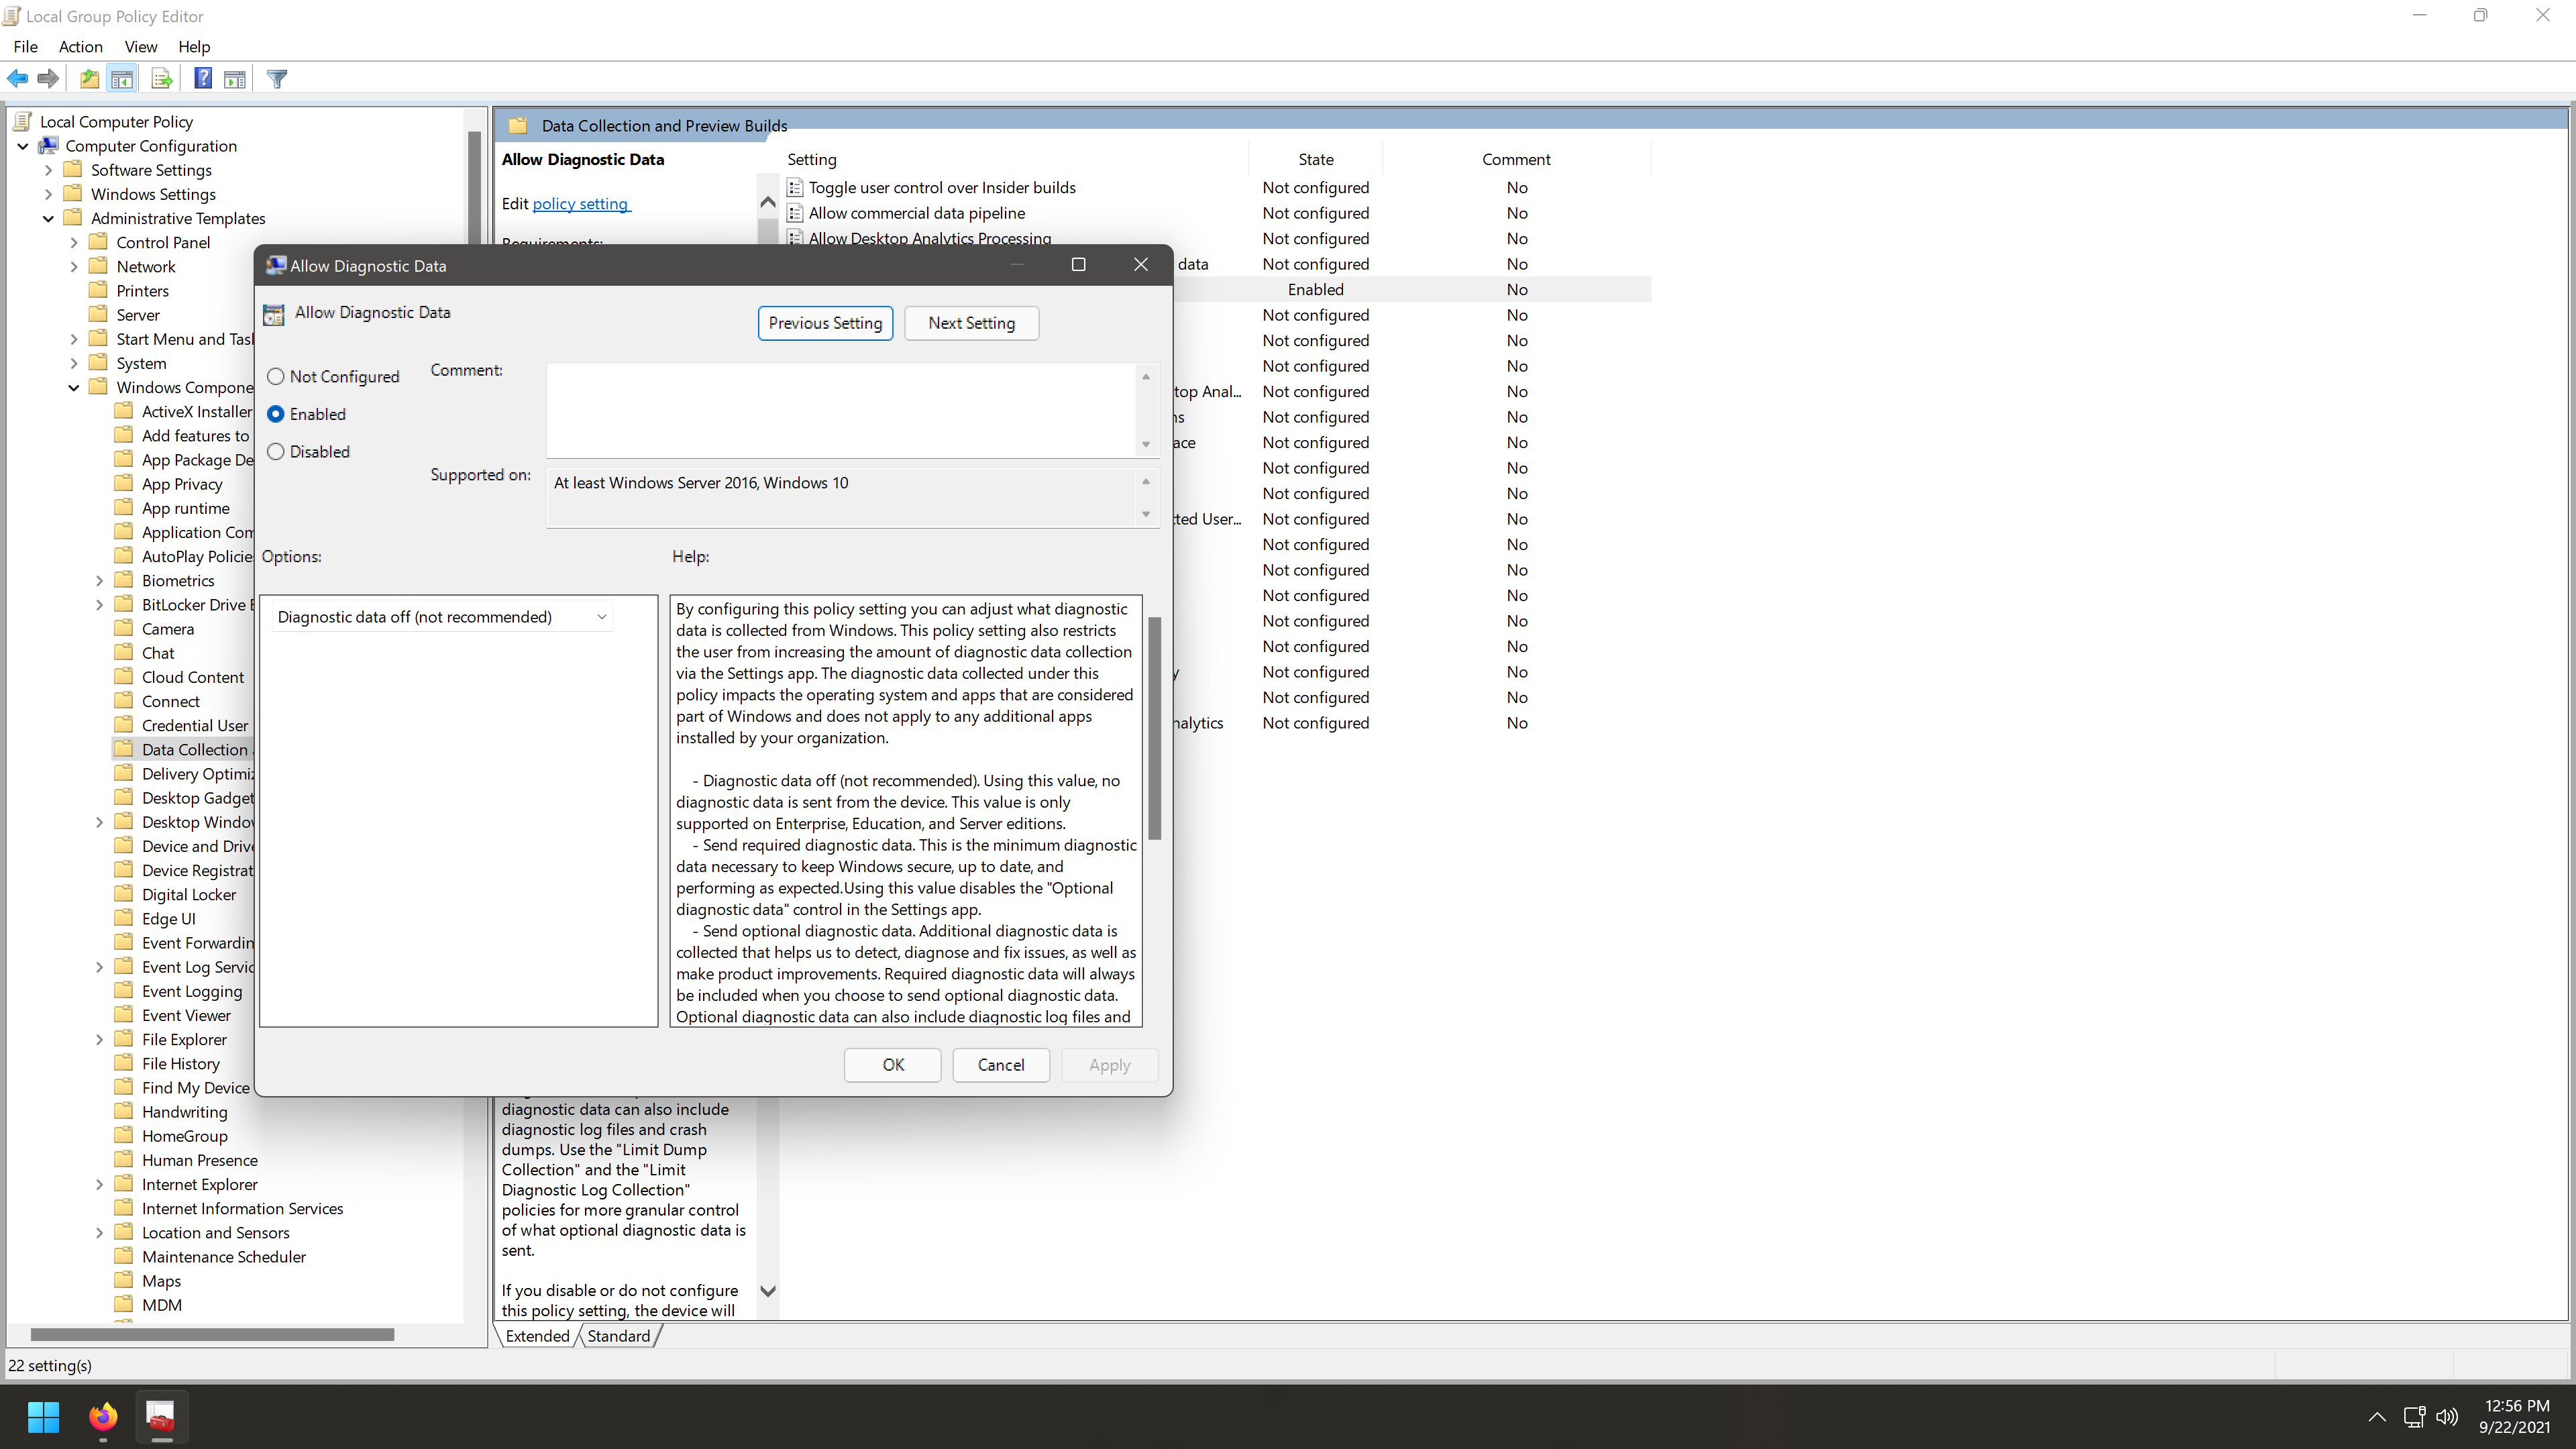Screen dimensions: 2576x1449
Task: Toggle the Show/Hide Console Tree icon
Action: pyautogui.click(x=122, y=78)
